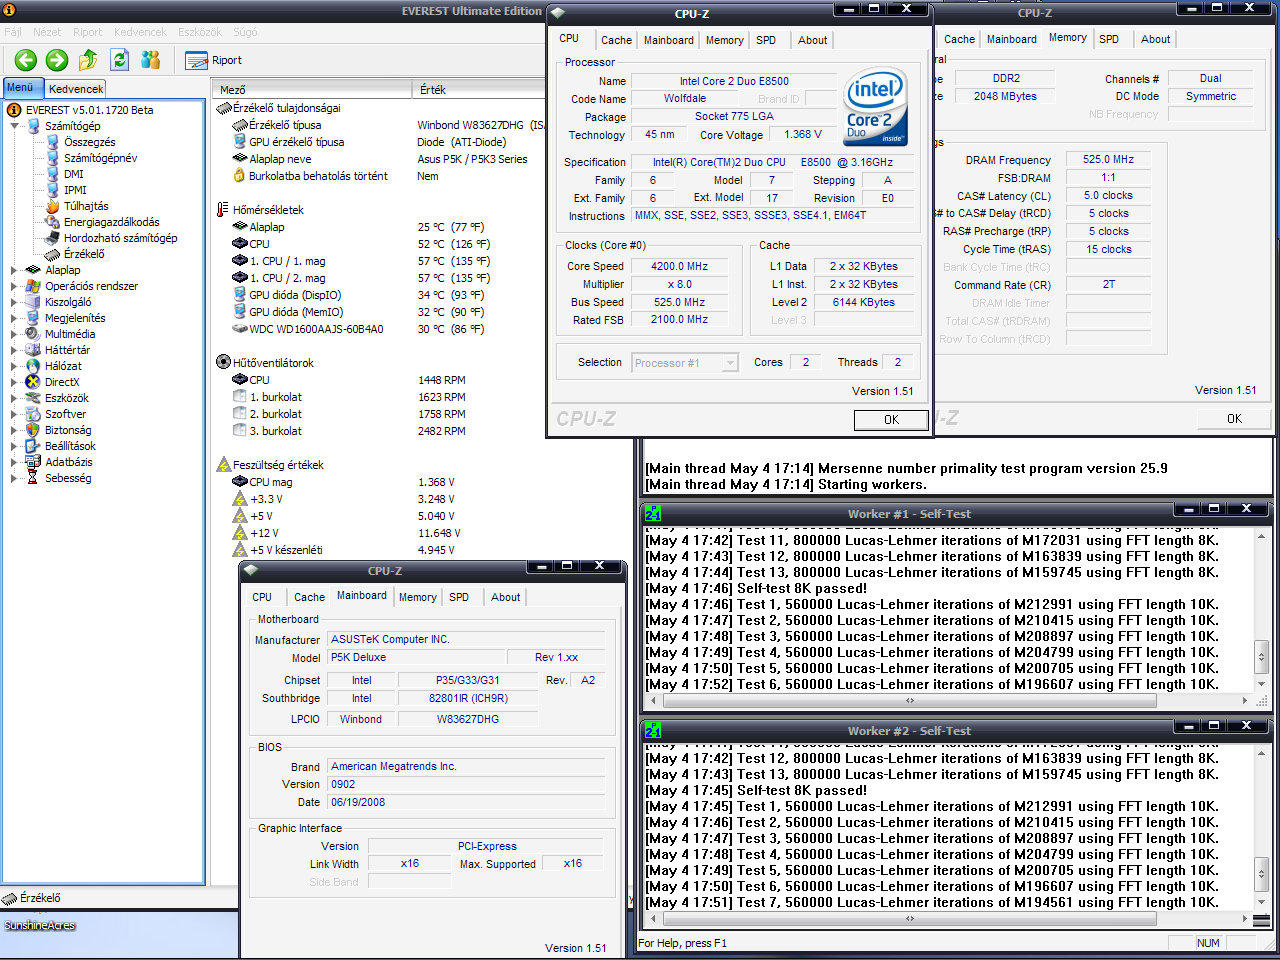Click the EVEREST v5.01.1720 Beta root node
Screen dimensions: 1280x960
(x=89, y=110)
